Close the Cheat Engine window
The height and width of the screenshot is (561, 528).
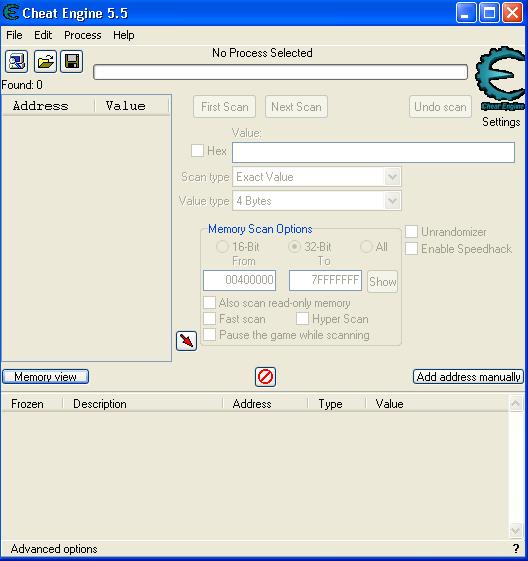coord(513,13)
